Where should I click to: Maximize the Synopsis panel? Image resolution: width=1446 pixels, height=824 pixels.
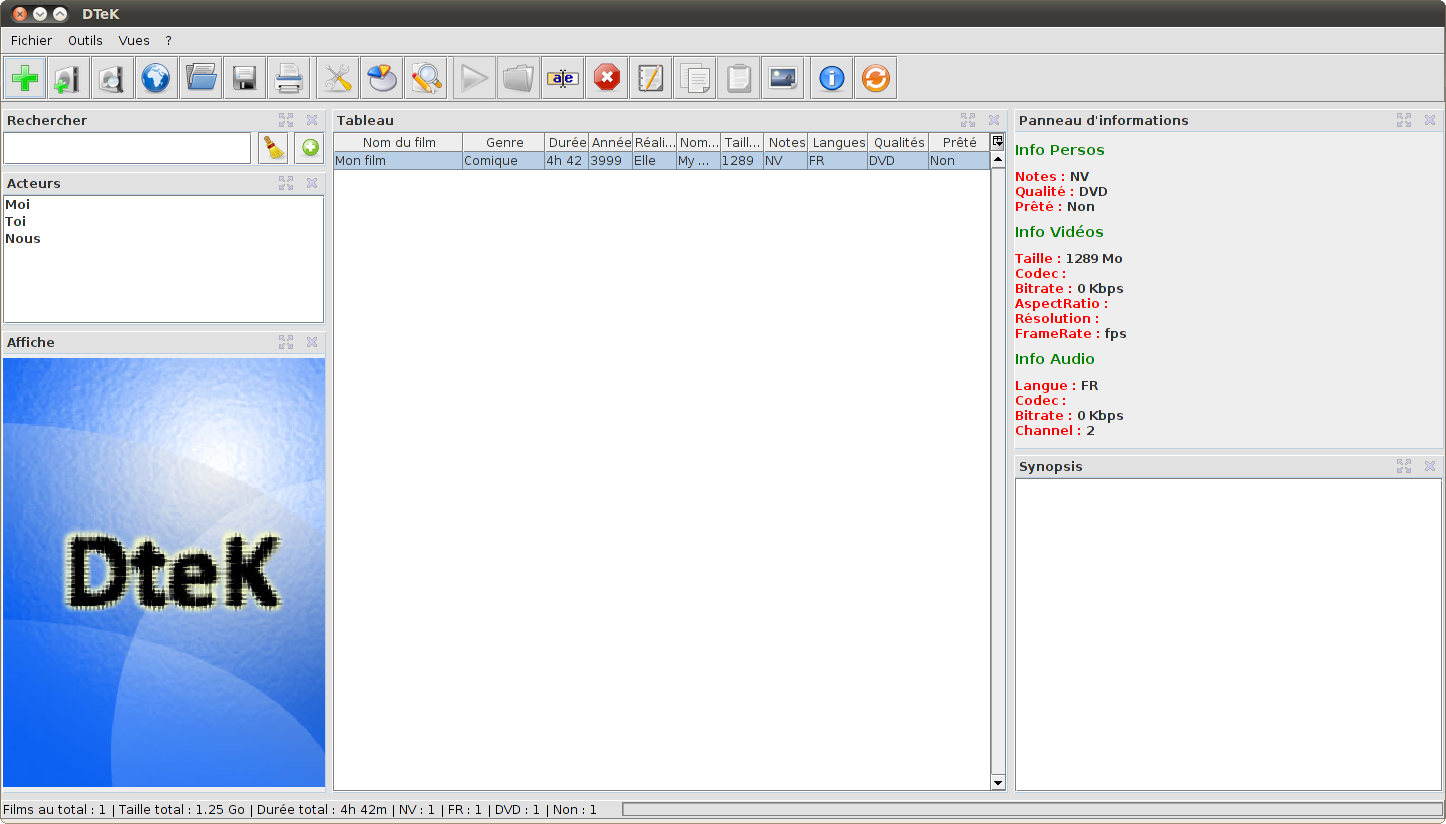1404,466
